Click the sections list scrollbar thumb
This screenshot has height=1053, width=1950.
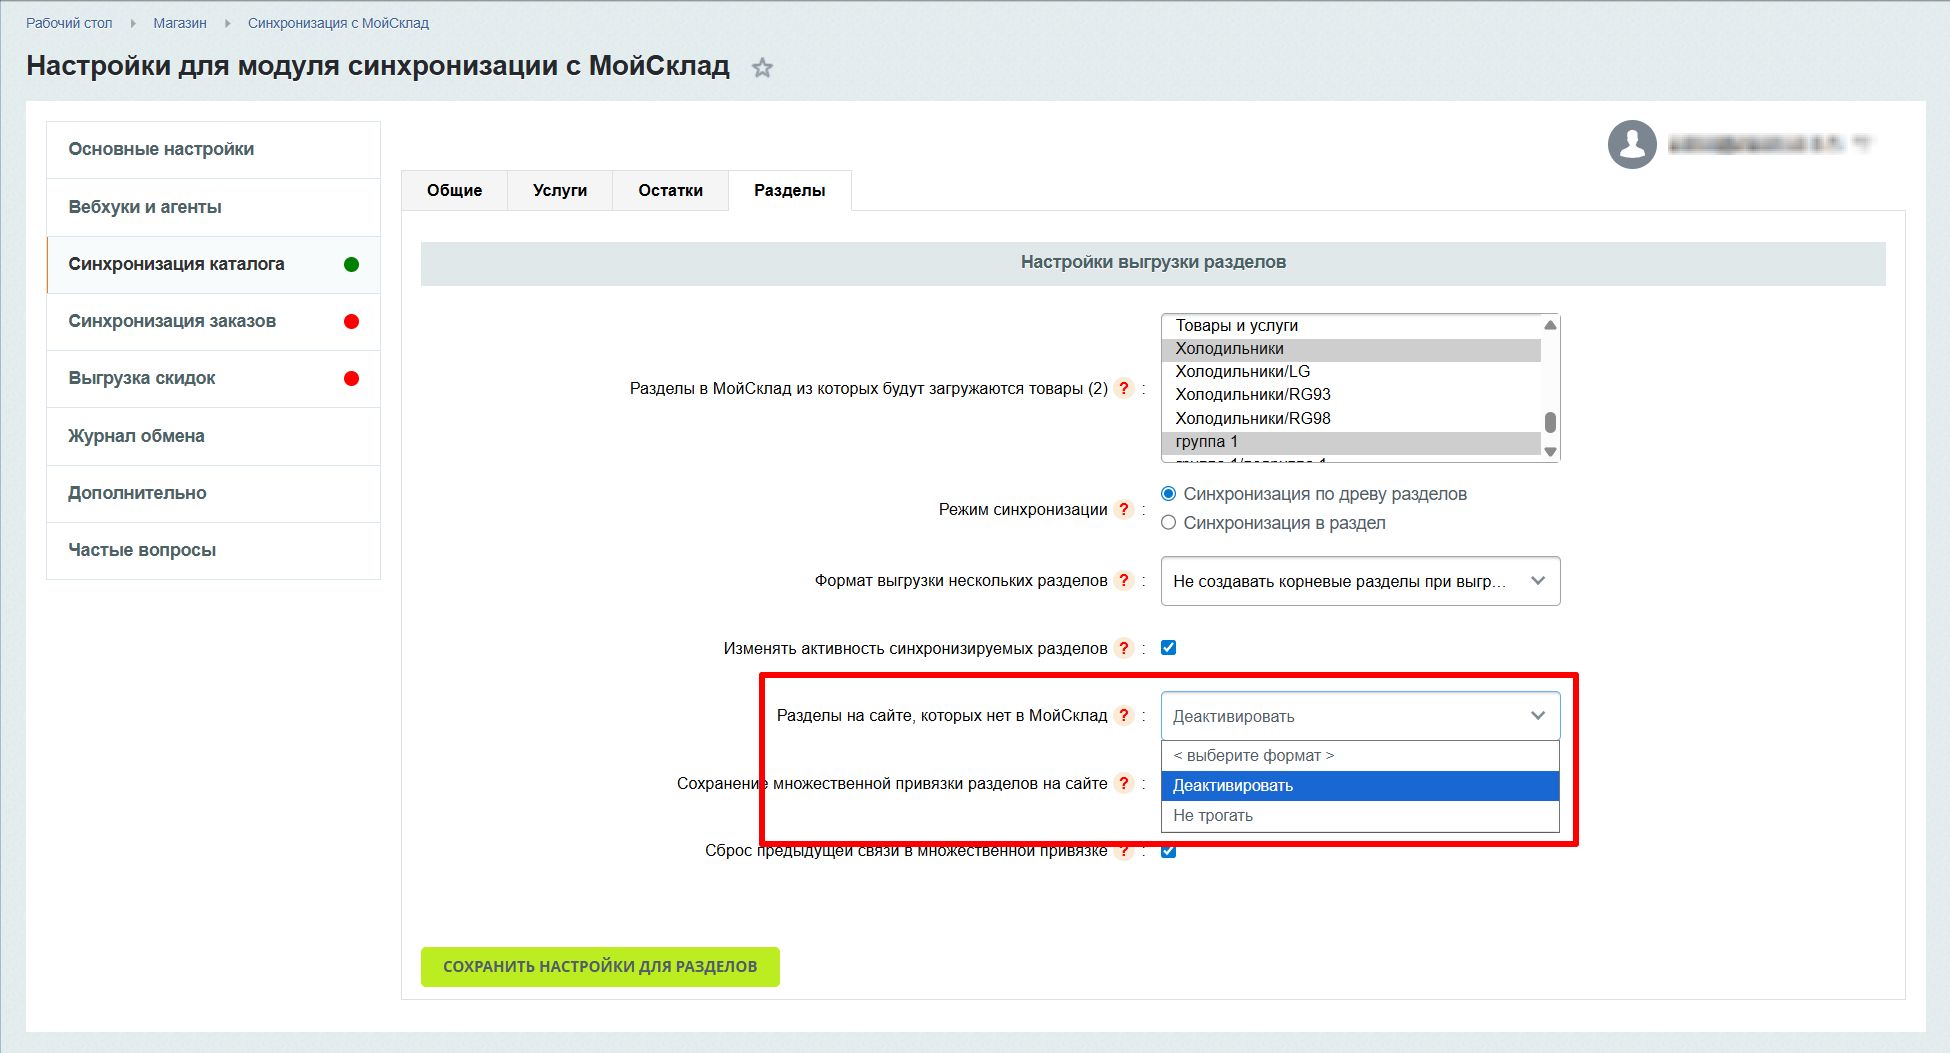1550,422
